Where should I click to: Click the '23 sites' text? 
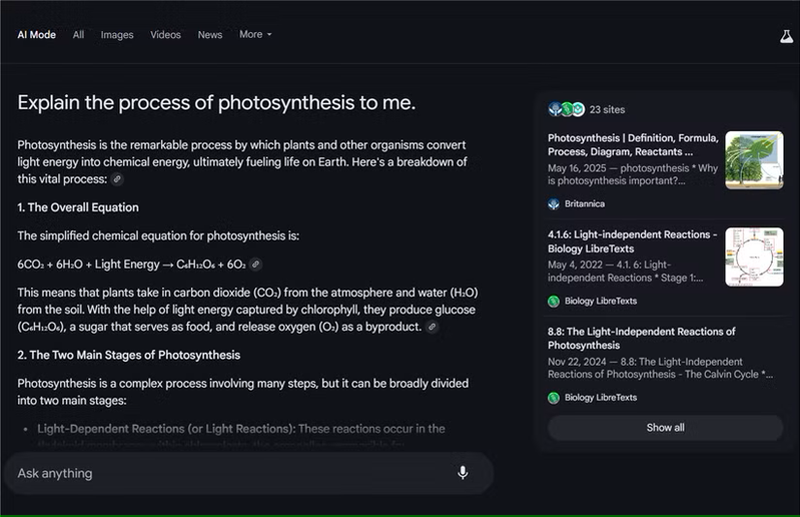[607, 109]
